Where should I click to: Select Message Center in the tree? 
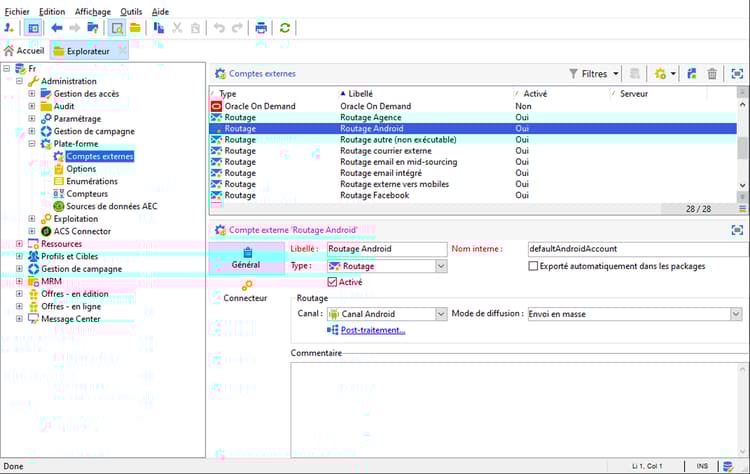point(71,319)
